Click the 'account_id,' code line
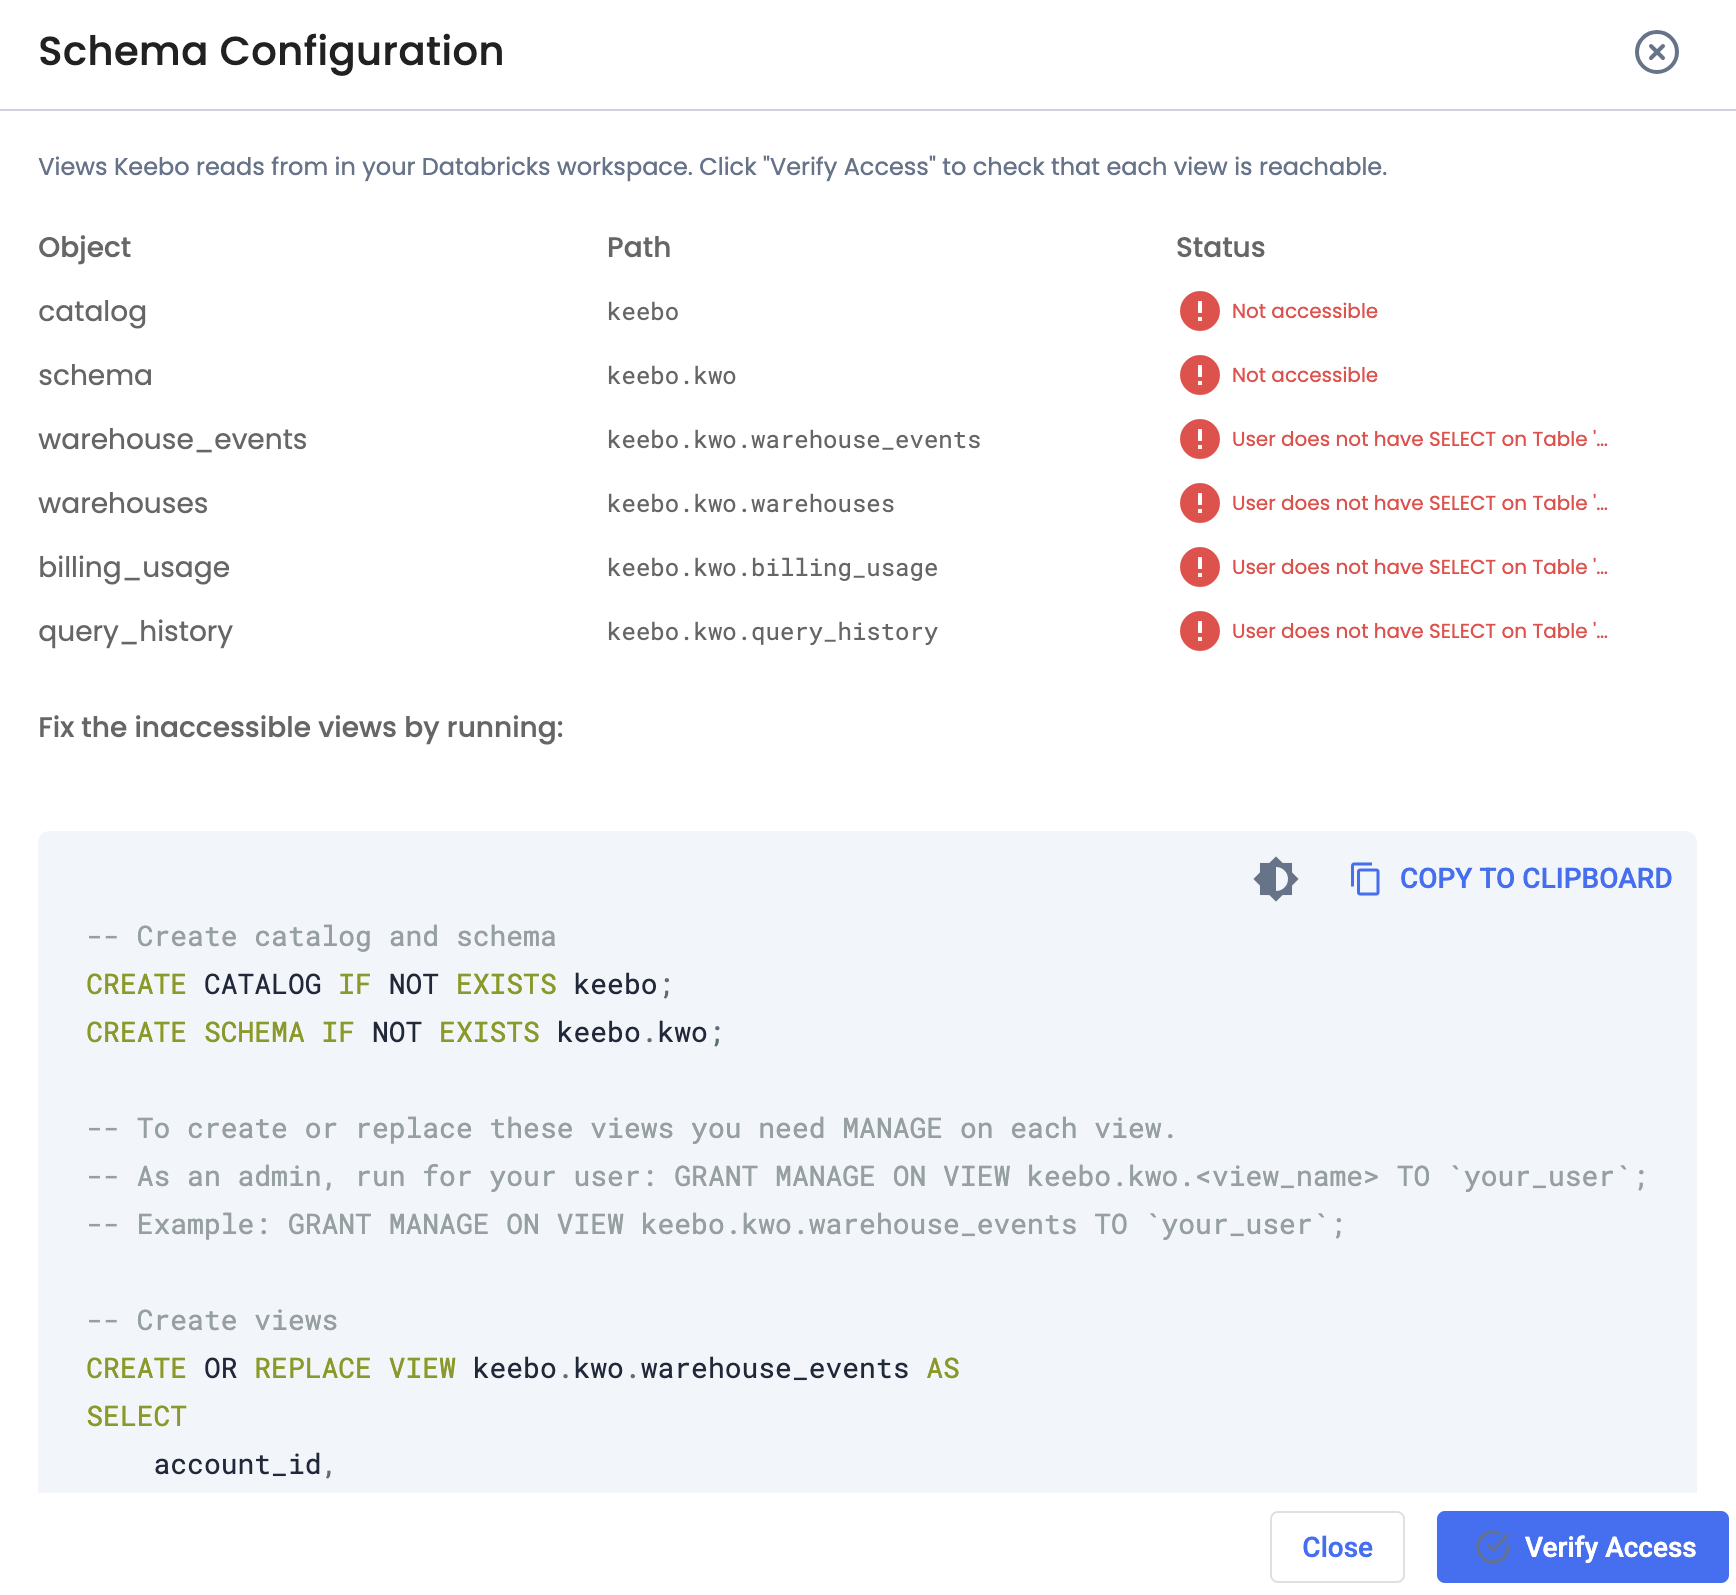Viewport: 1736px width, 1595px height. tap(244, 1465)
